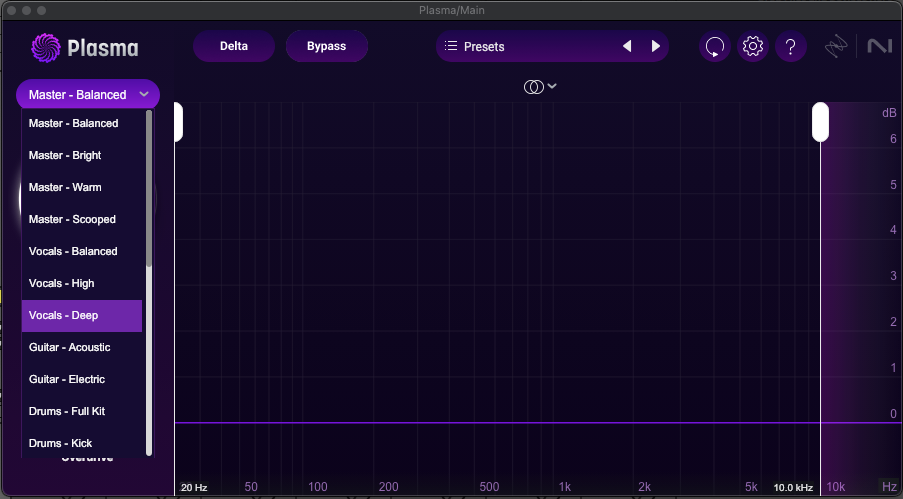Click the Plasma swirl logo icon
Image resolution: width=903 pixels, height=499 pixels.
[45, 47]
